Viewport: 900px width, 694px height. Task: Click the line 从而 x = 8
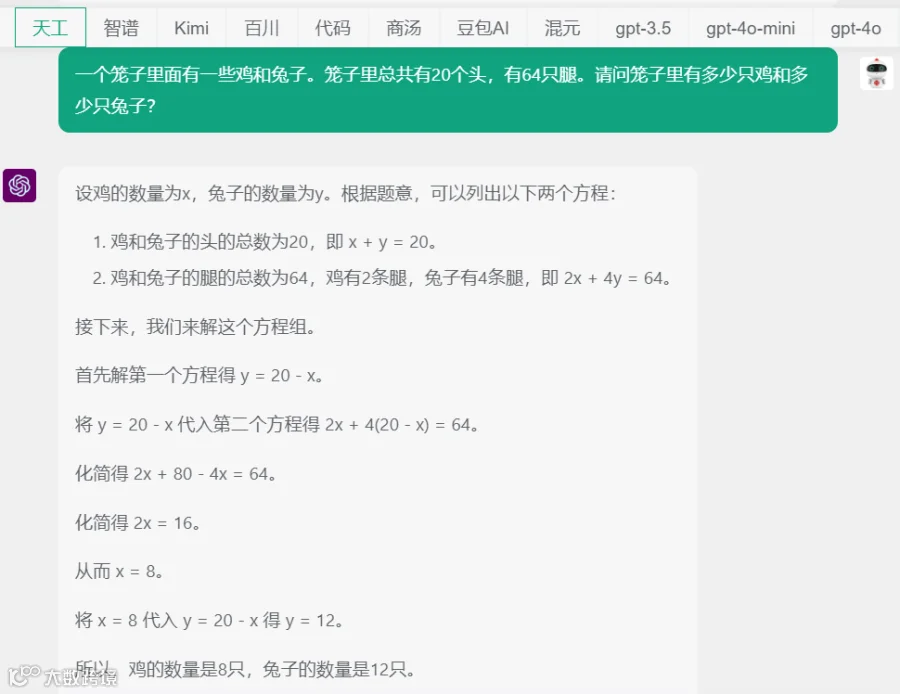coord(119,571)
